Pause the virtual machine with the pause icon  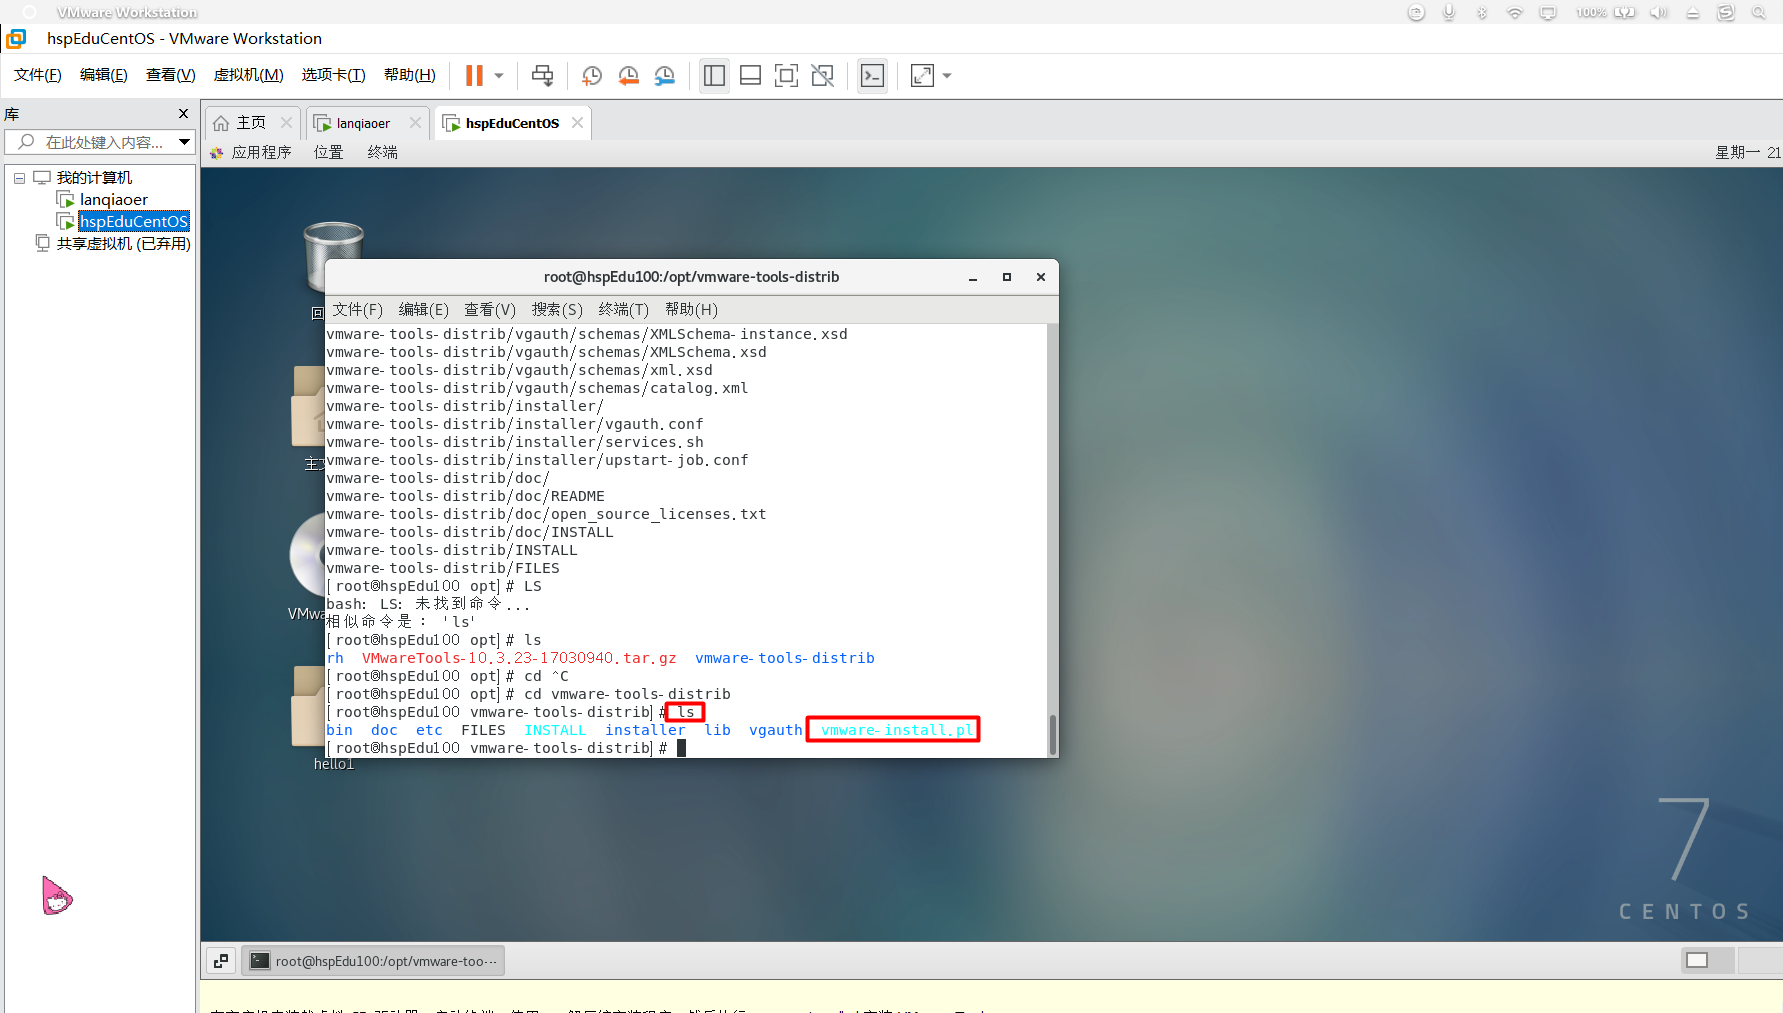click(x=474, y=76)
